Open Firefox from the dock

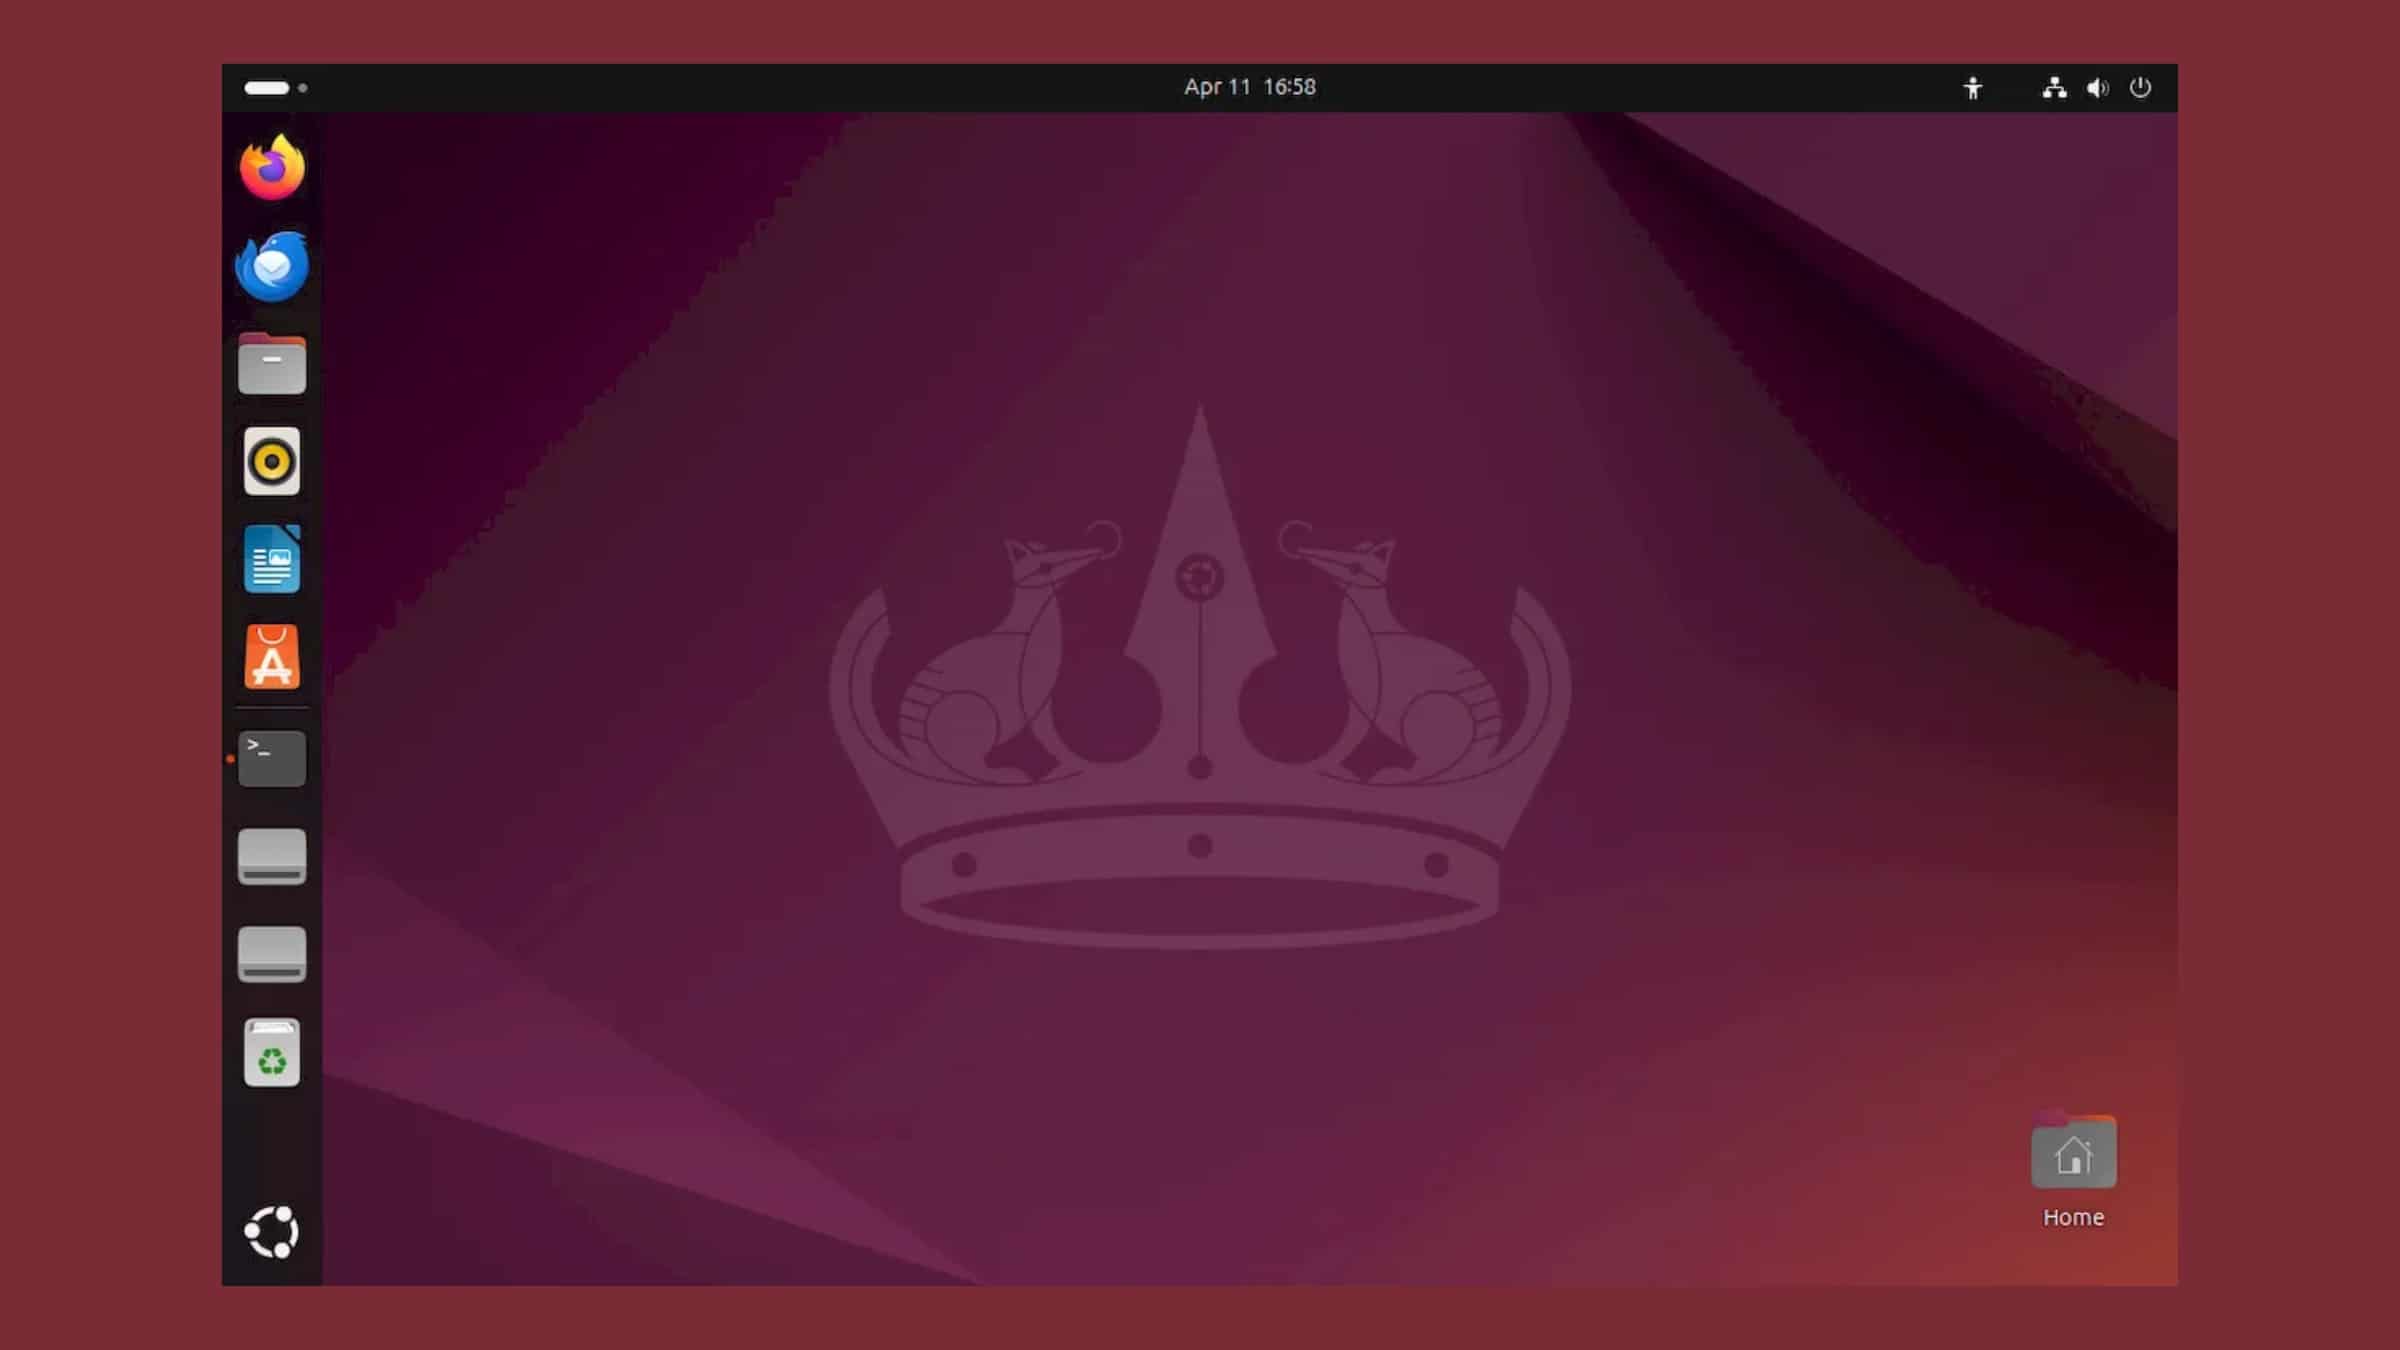272,167
